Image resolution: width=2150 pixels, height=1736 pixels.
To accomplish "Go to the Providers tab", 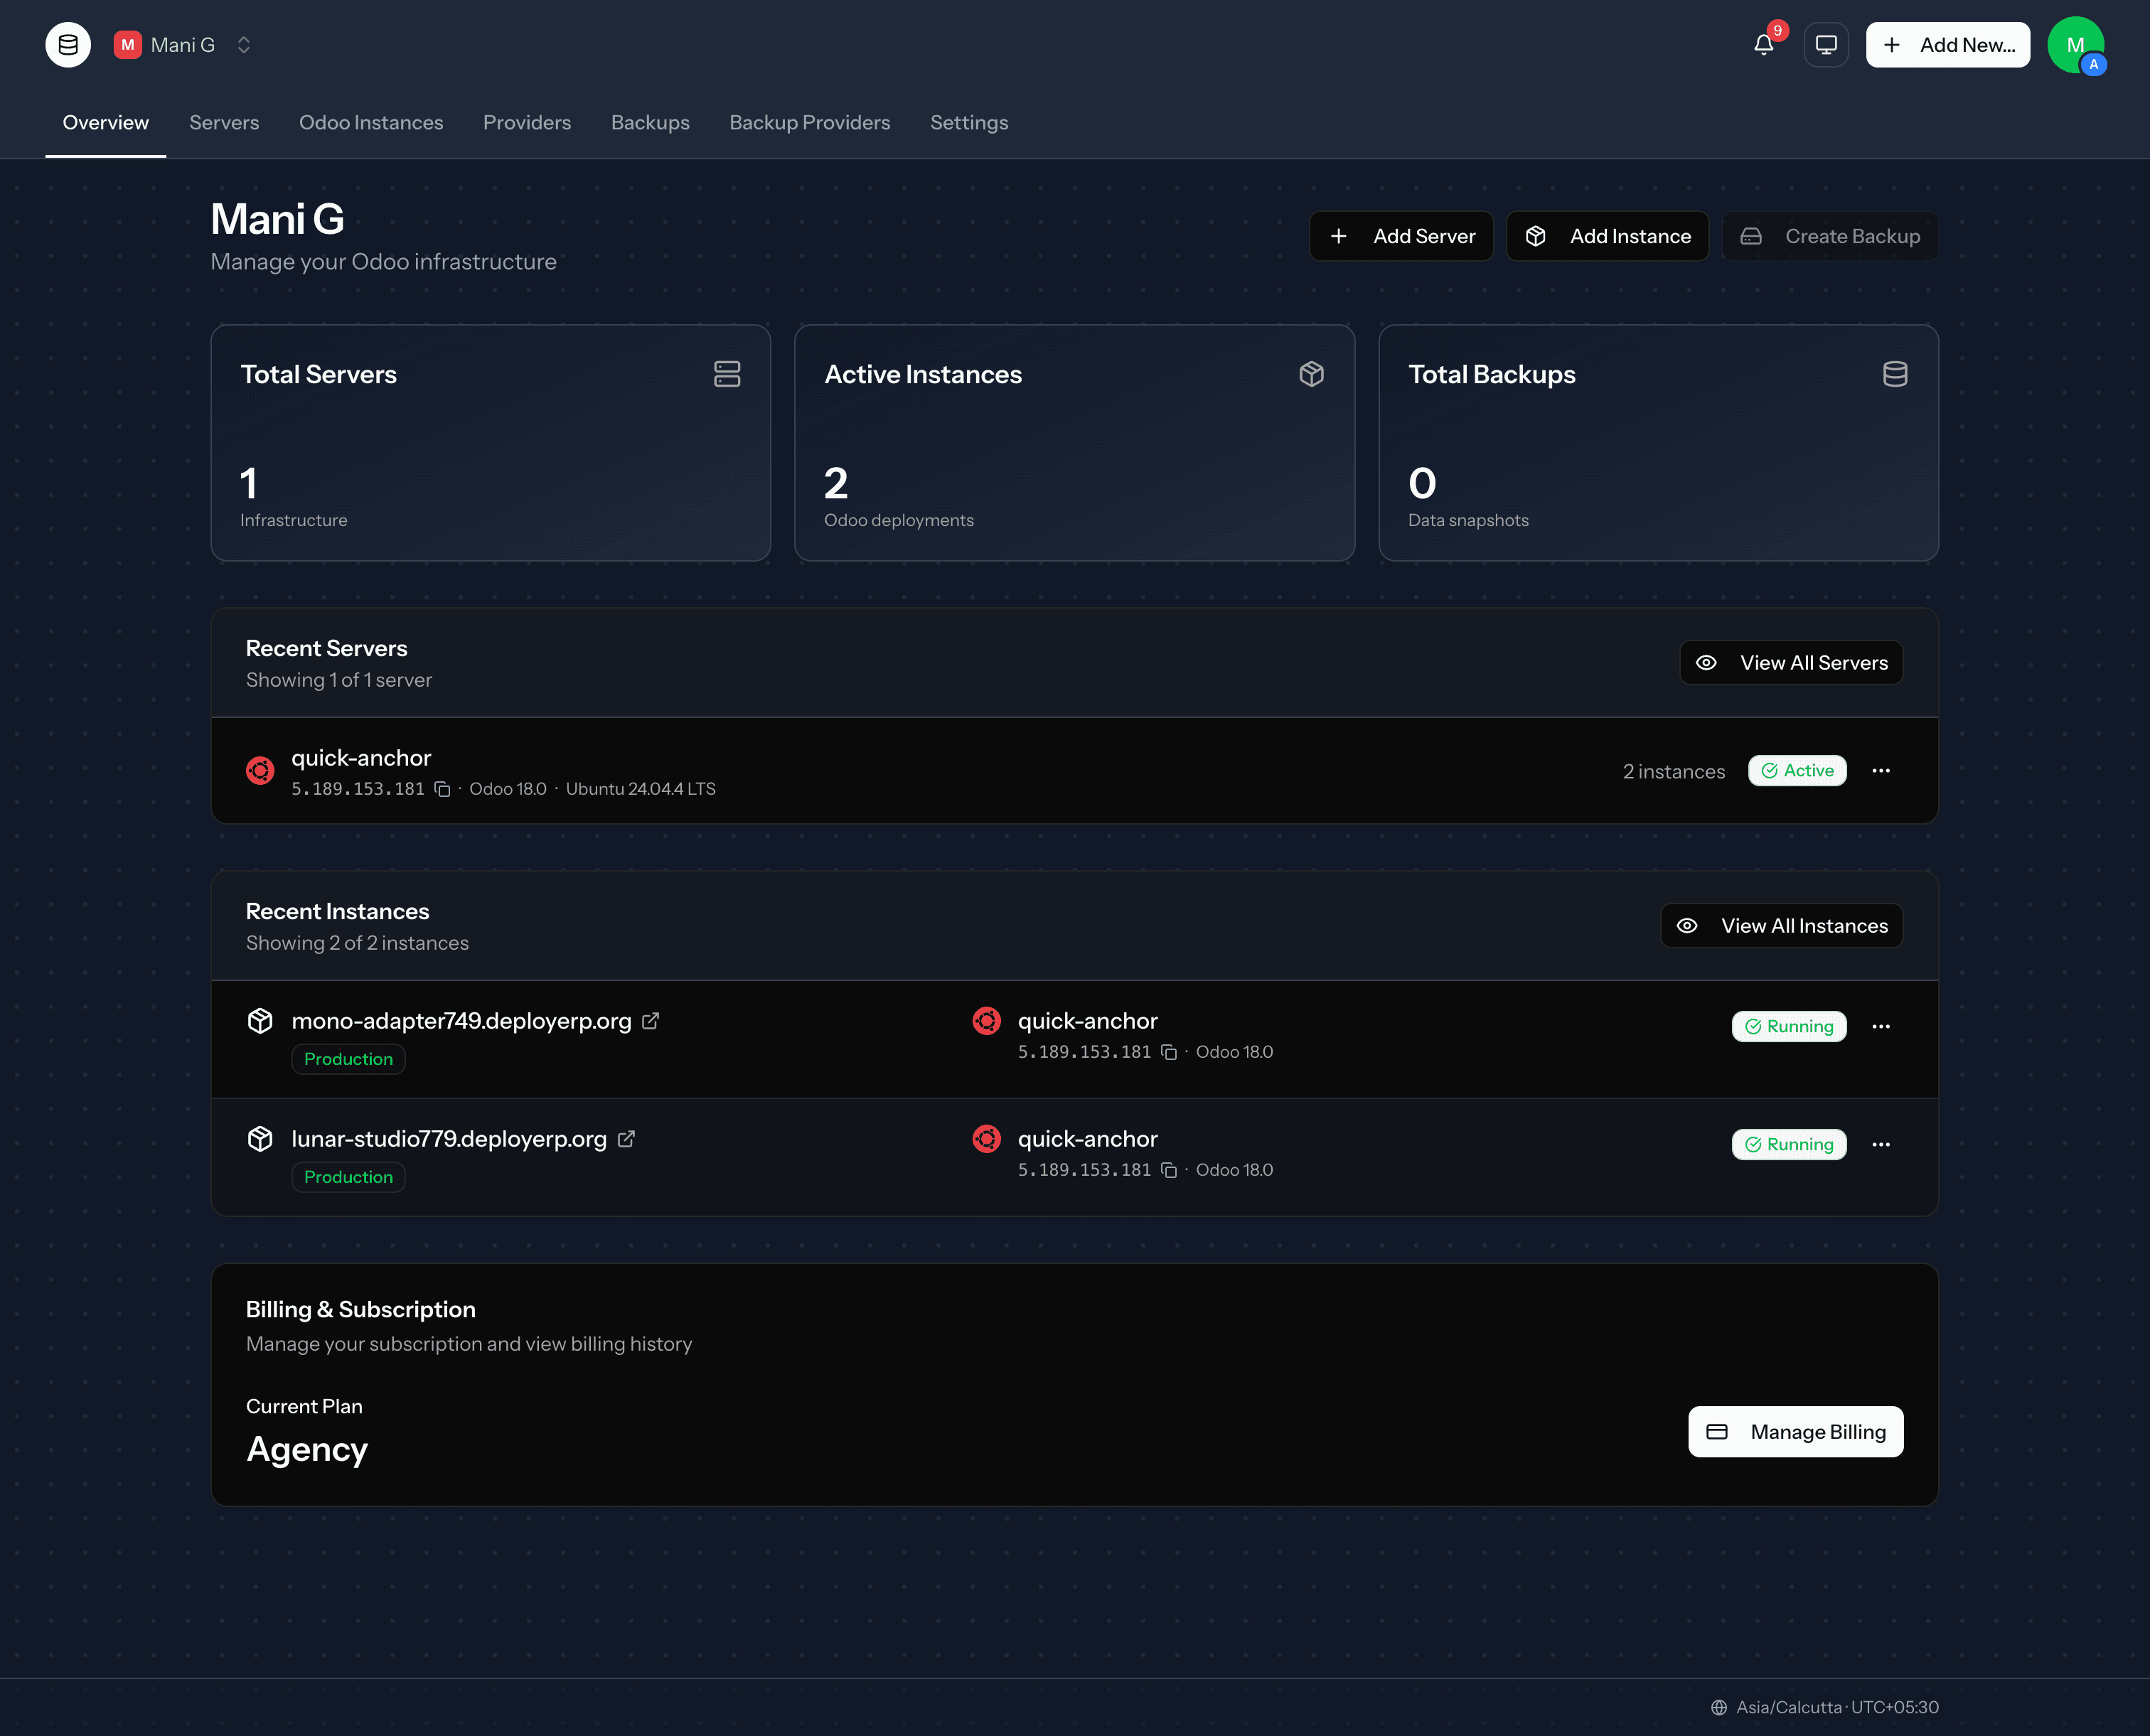I will 527,123.
